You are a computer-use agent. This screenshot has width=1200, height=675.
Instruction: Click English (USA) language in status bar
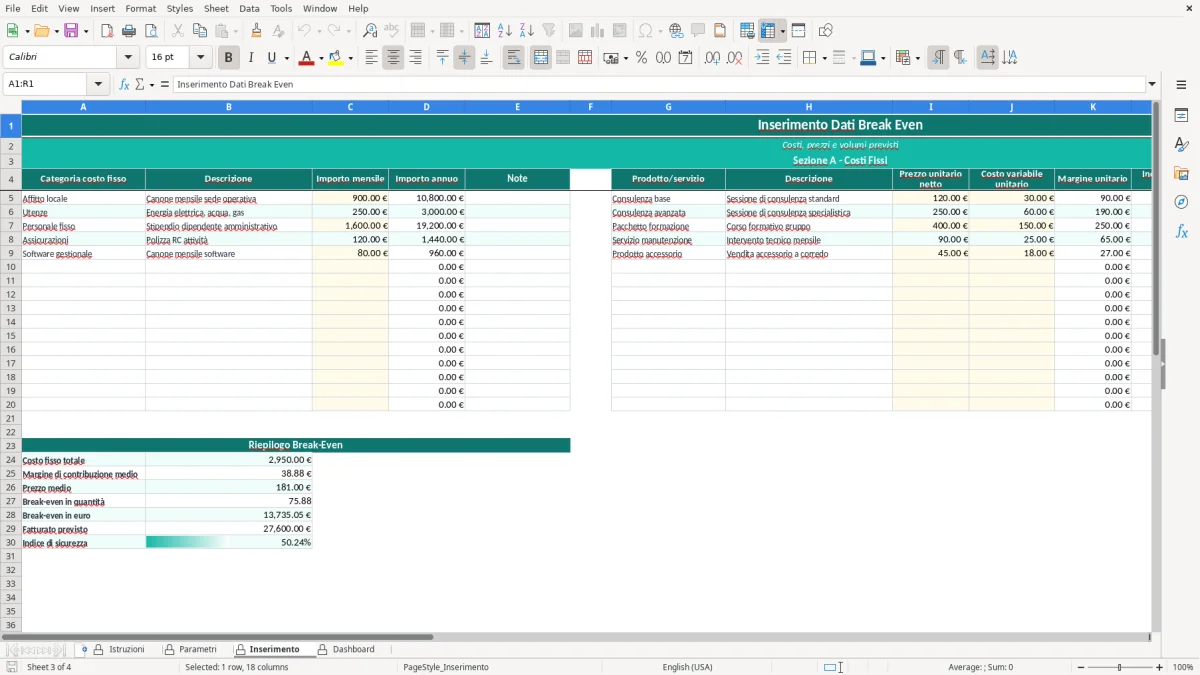click(688, 667)
